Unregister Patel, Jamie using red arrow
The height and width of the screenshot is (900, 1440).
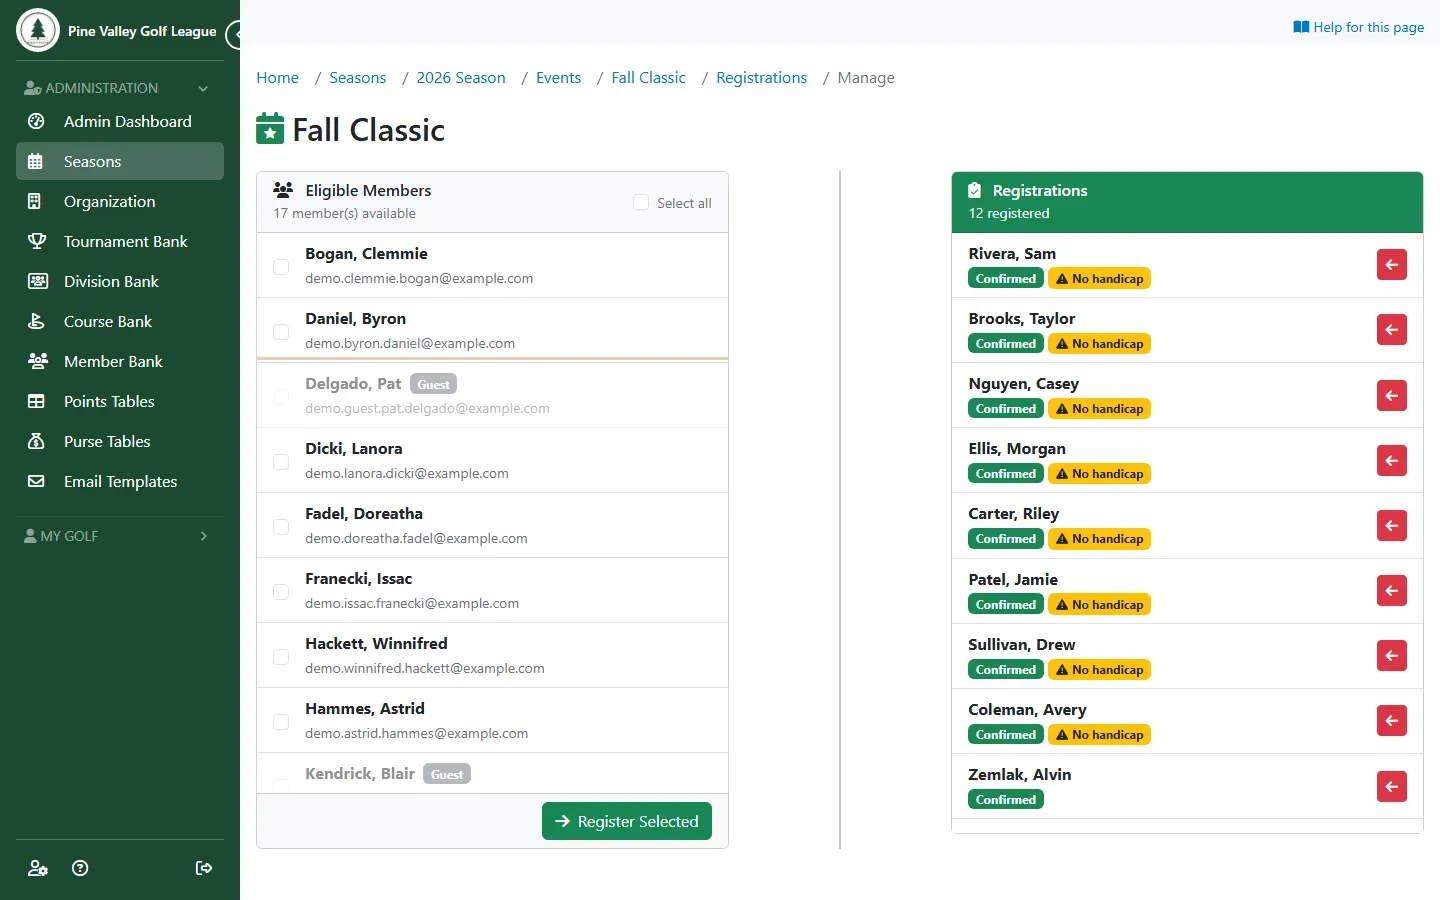tap(1392, 590)
